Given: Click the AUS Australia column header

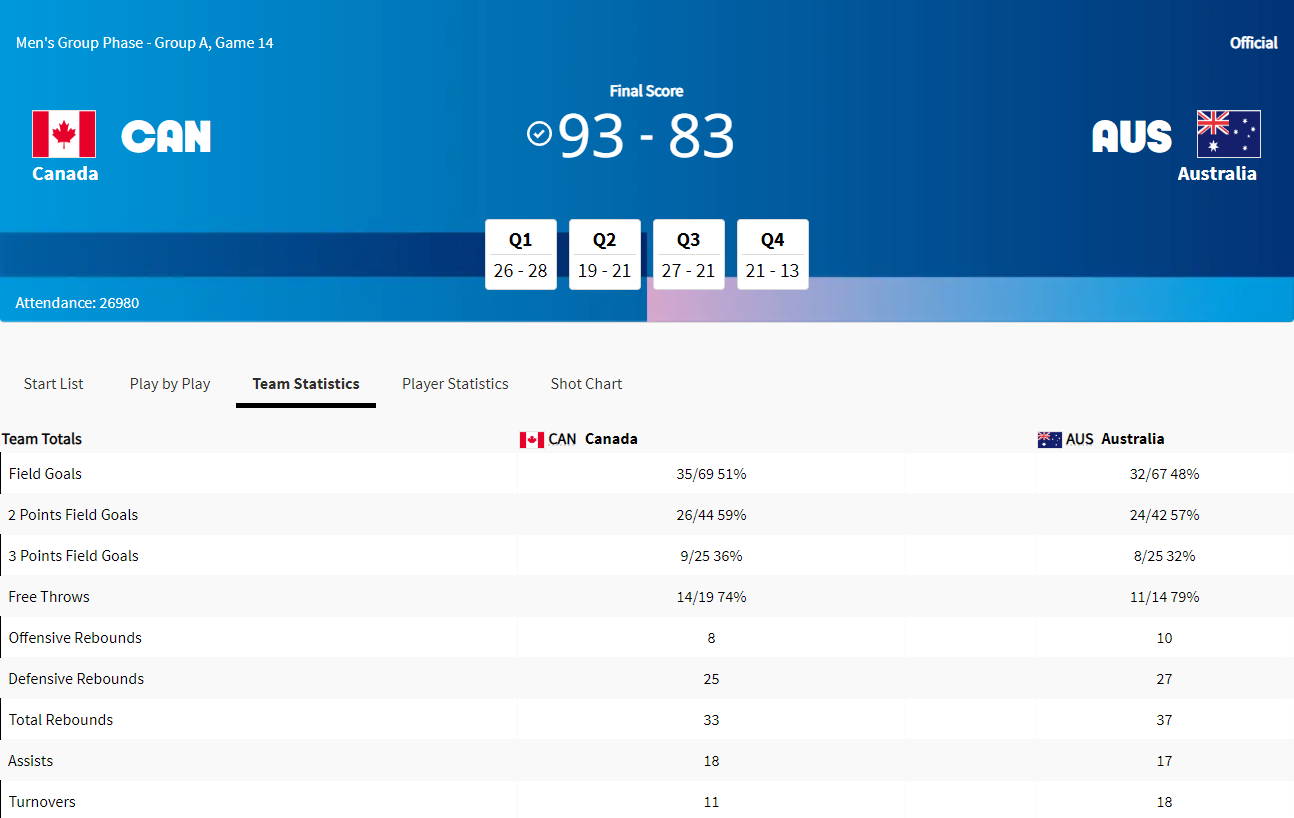Looking at the screenshot, I should click(1101, 439).
